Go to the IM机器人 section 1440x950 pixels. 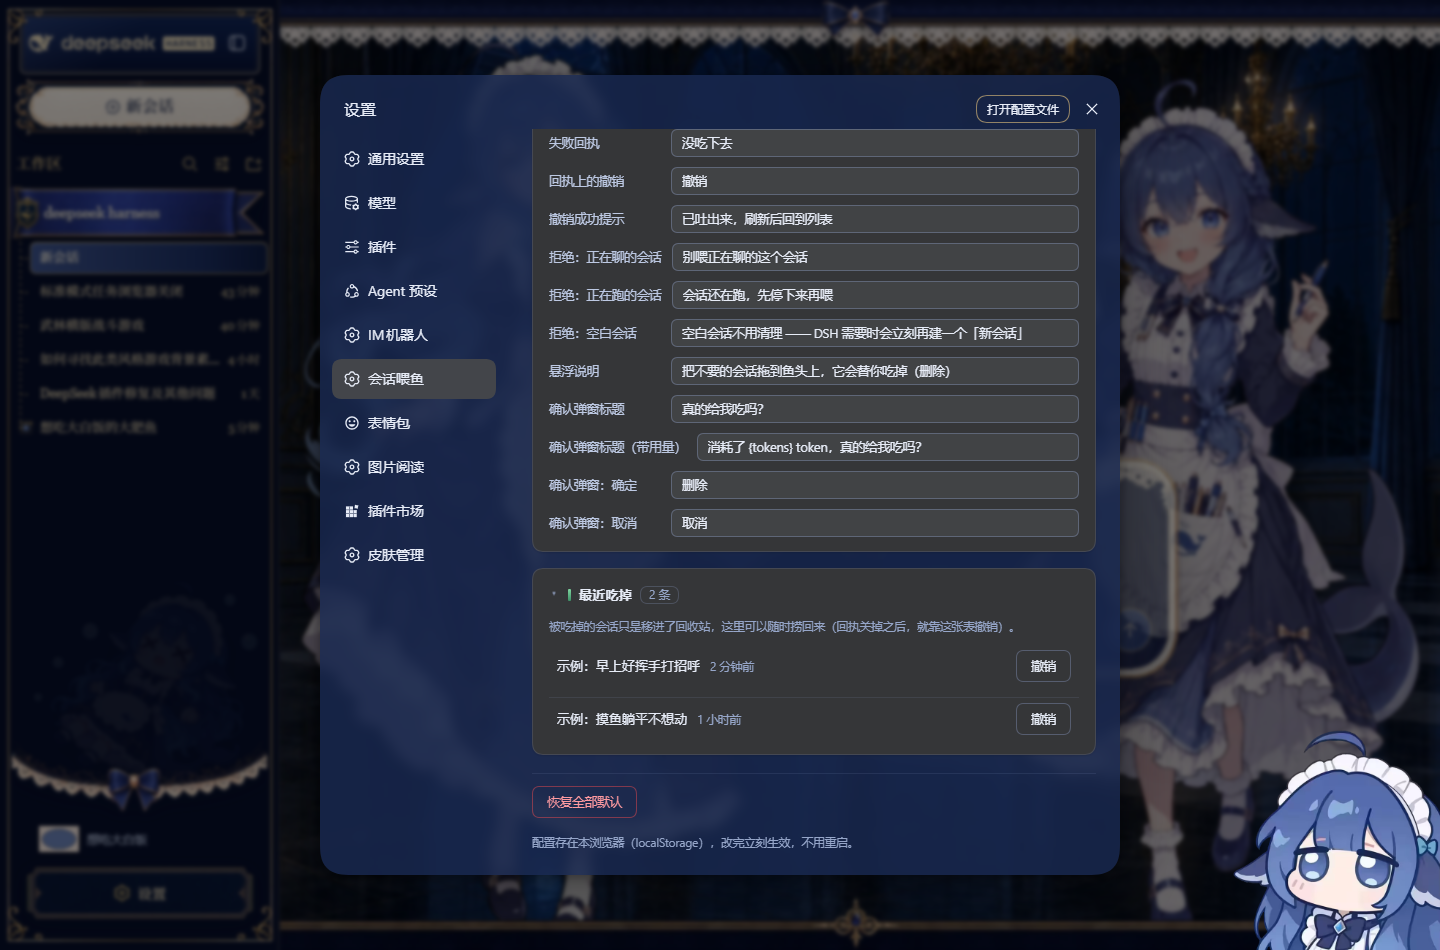(x=414, y=335)
